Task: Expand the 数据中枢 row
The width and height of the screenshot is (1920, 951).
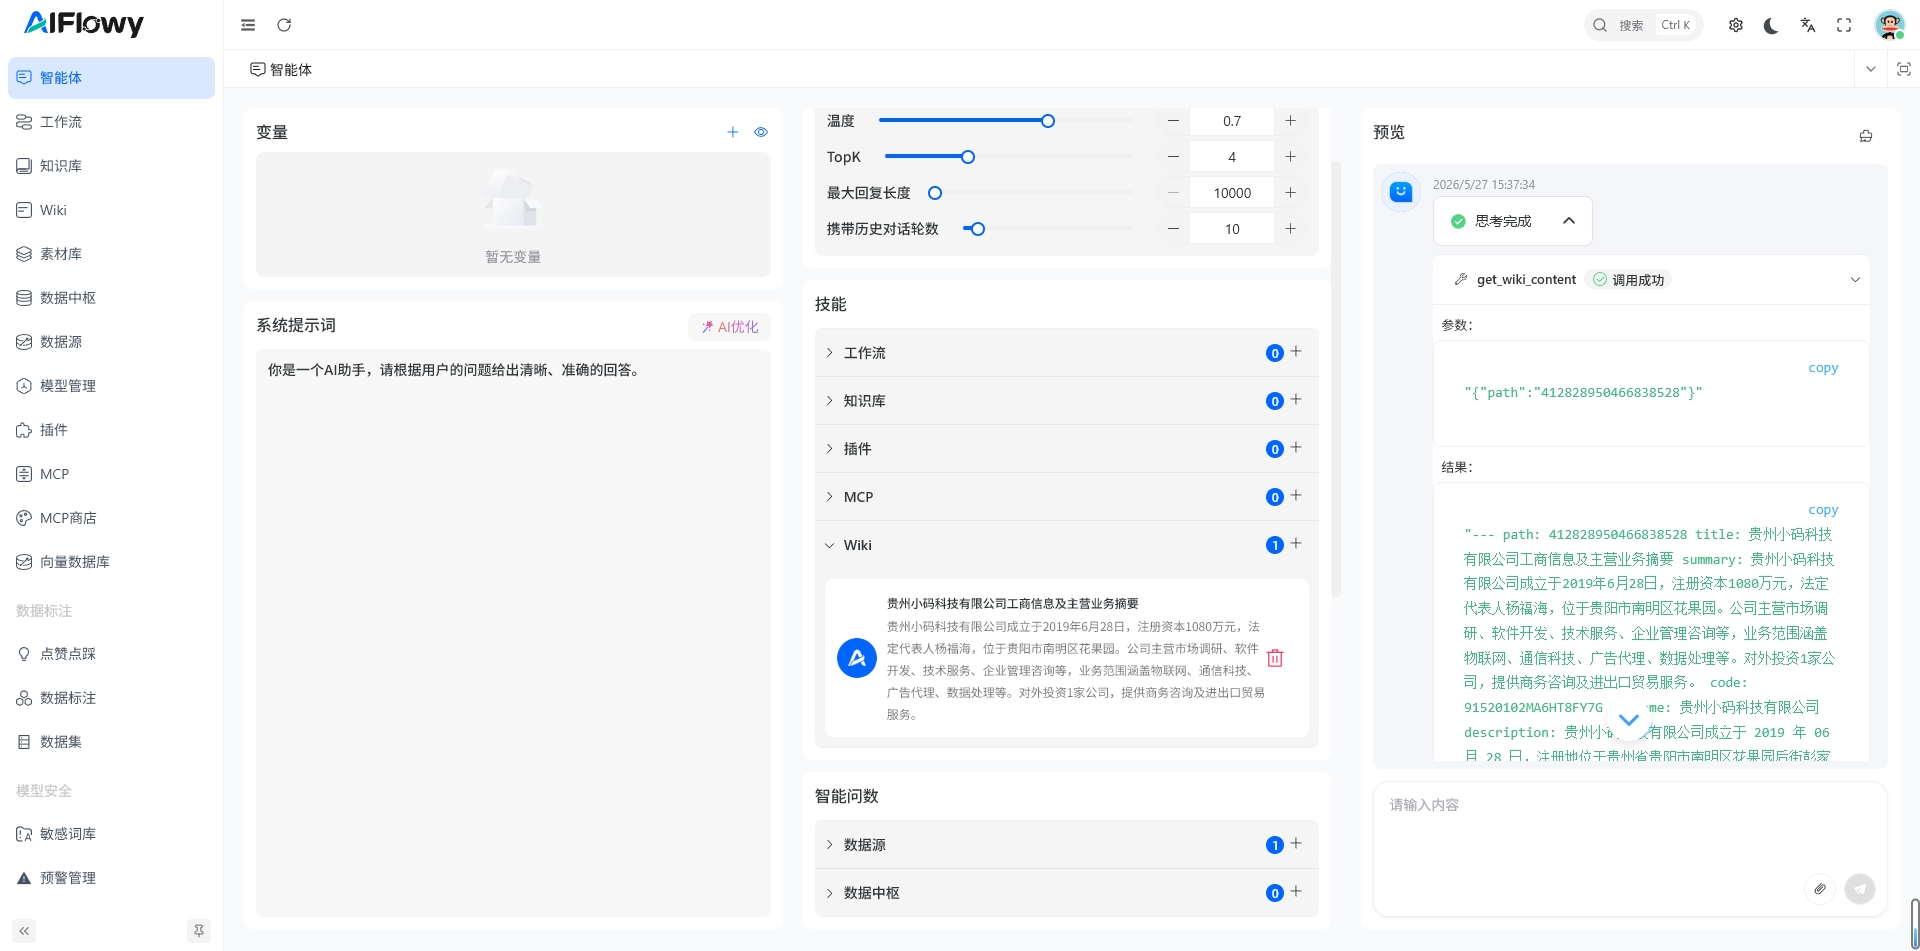Action: click(1066, 892)
